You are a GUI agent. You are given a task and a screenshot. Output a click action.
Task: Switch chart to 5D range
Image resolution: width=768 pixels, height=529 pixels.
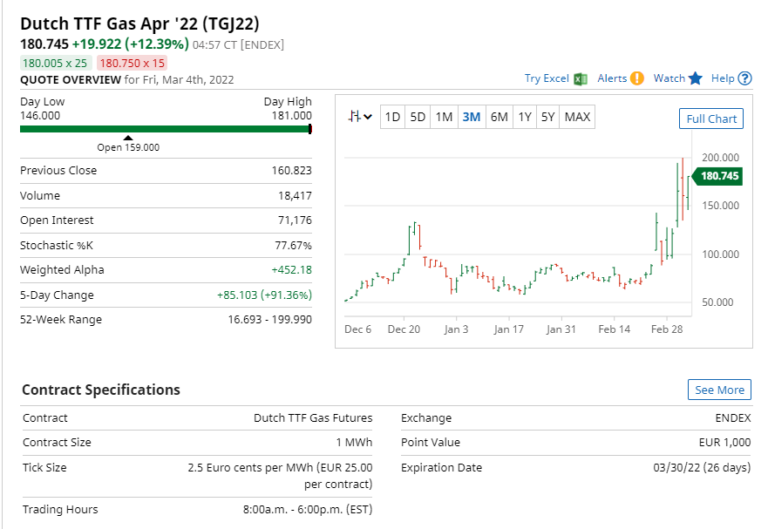(418, 117)
